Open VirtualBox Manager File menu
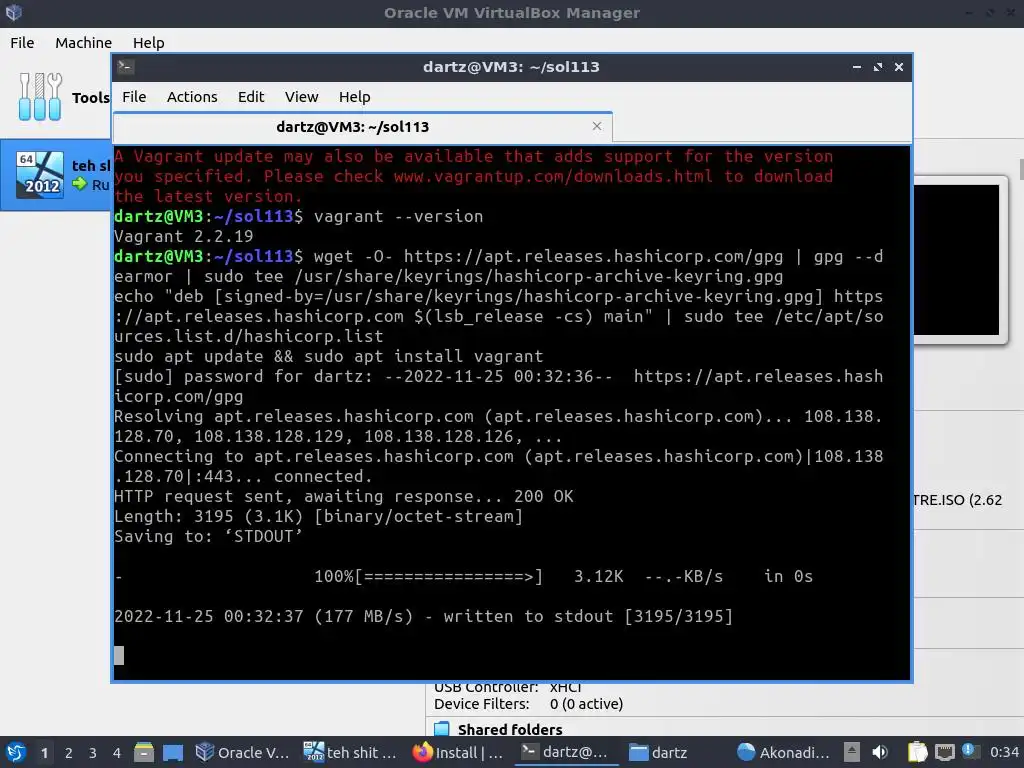Image resolution: width=1024 pixels, height=768 pixels. coord(22,42)
